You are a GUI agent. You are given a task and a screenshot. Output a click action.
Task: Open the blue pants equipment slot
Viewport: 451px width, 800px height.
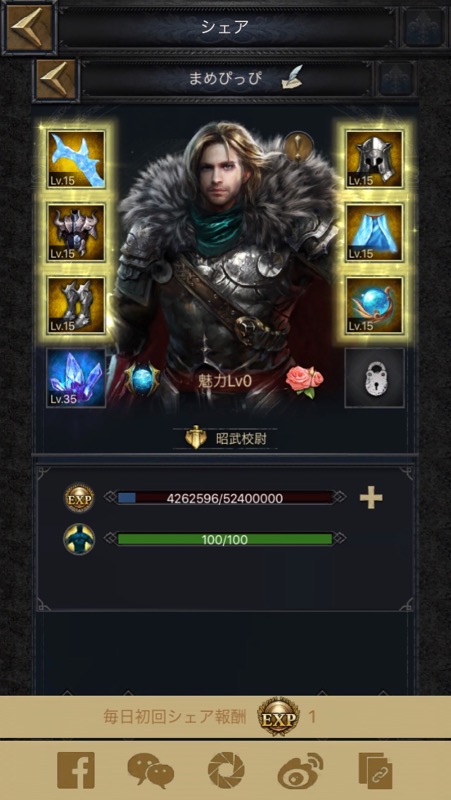[x=374, y=233]
